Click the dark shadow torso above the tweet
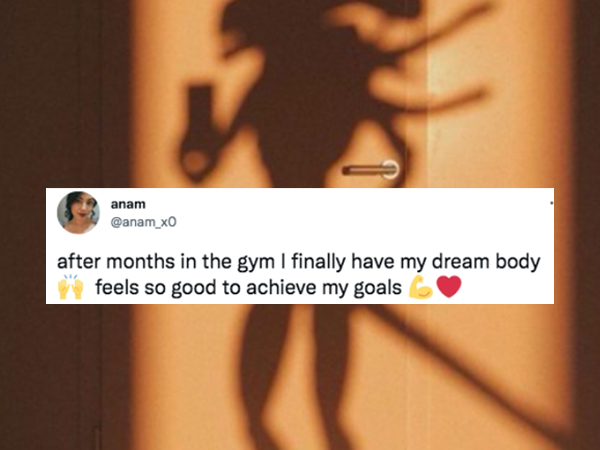Screen dimensions: 600x450 point(306,96)
